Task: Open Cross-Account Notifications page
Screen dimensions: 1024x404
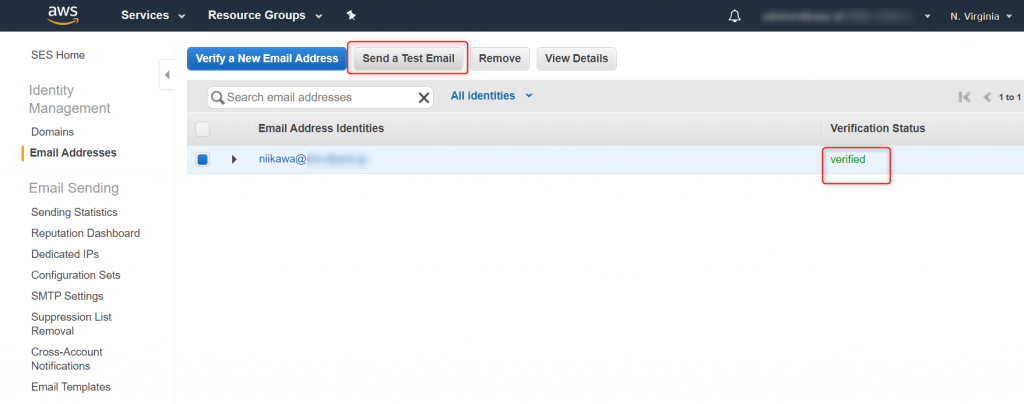Action: click(67, 358)
